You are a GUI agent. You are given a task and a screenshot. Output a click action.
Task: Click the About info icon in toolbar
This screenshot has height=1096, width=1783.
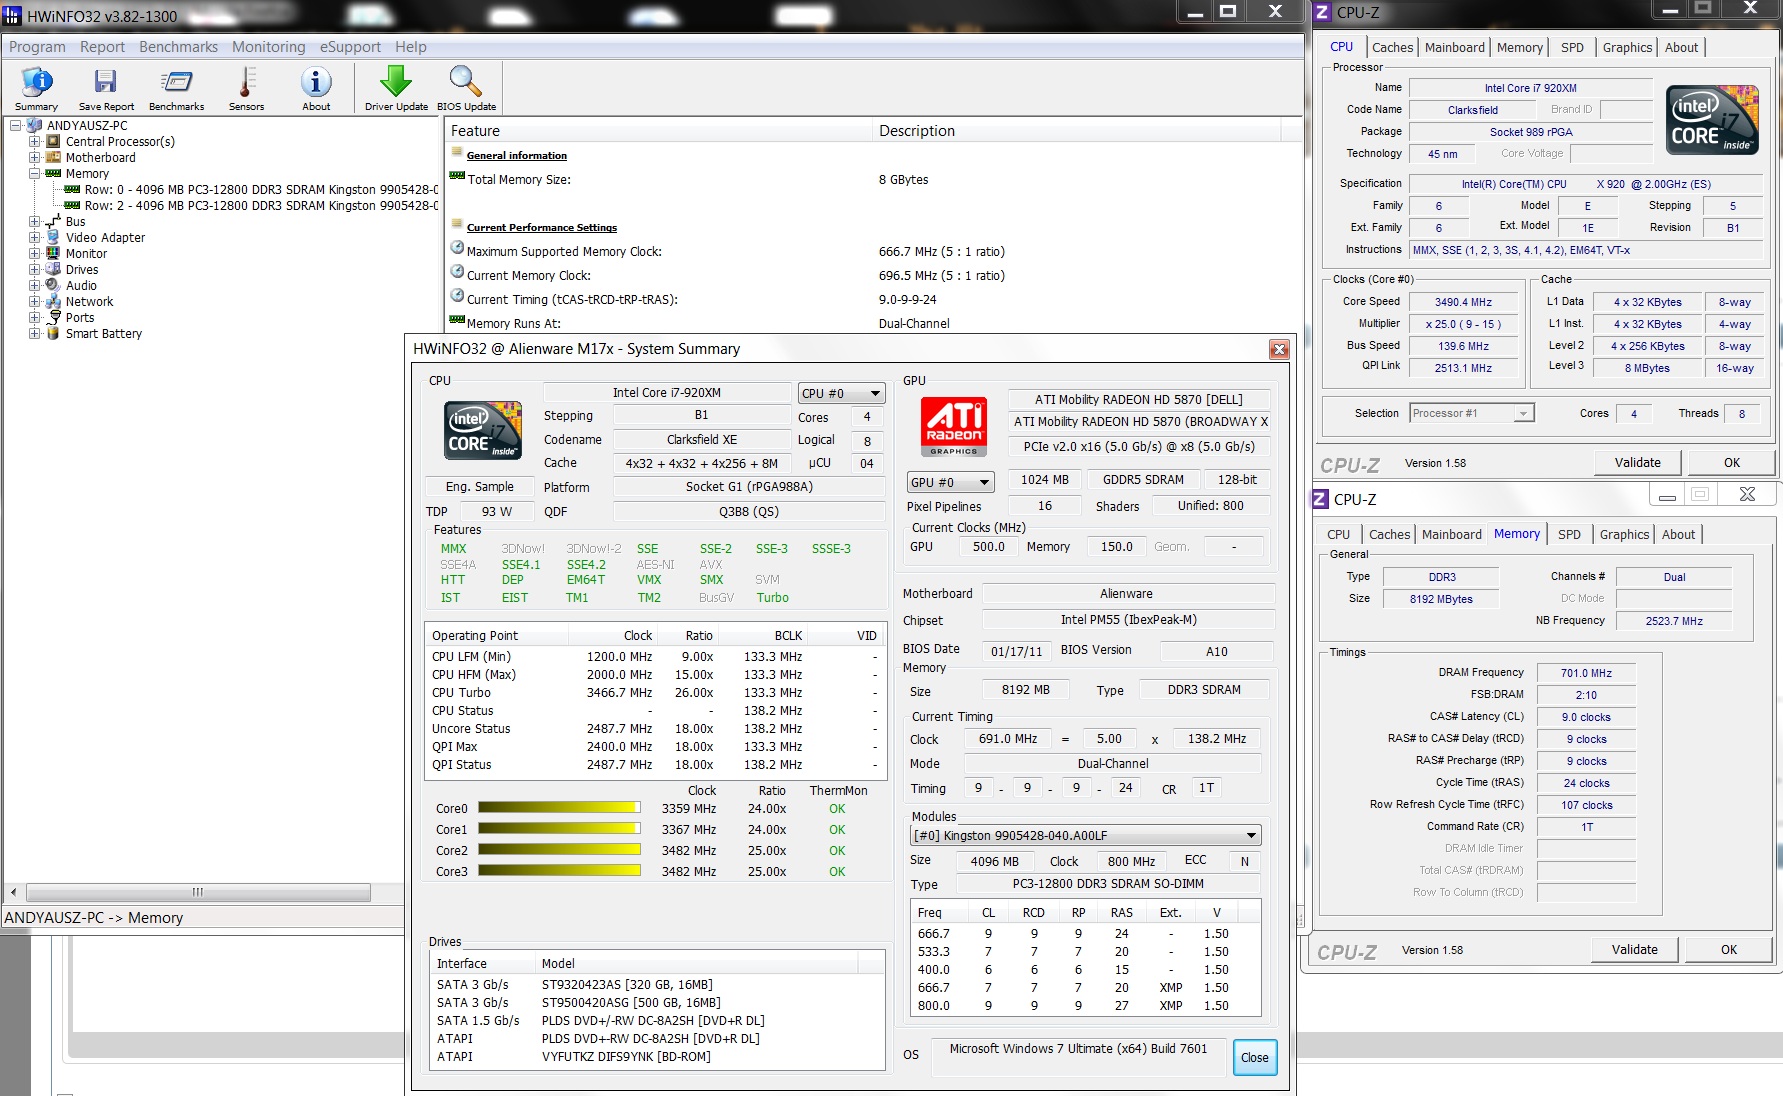pyautogui.click(x=316, y=88)
